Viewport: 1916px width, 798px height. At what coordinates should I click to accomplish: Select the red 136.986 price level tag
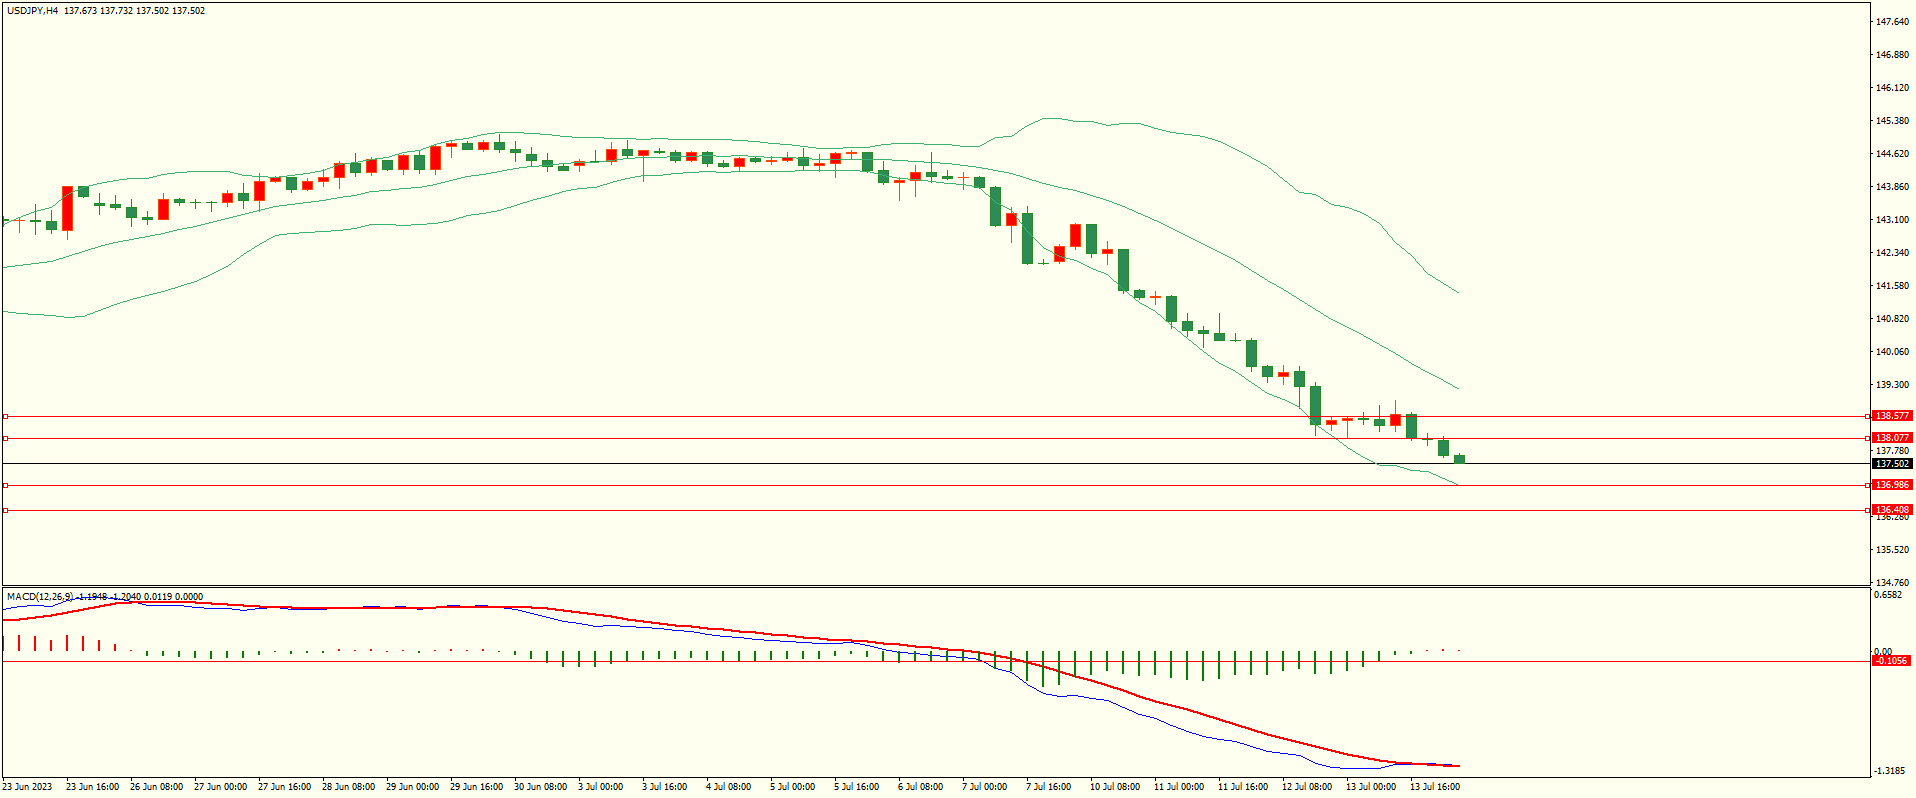coord(1892,485)
